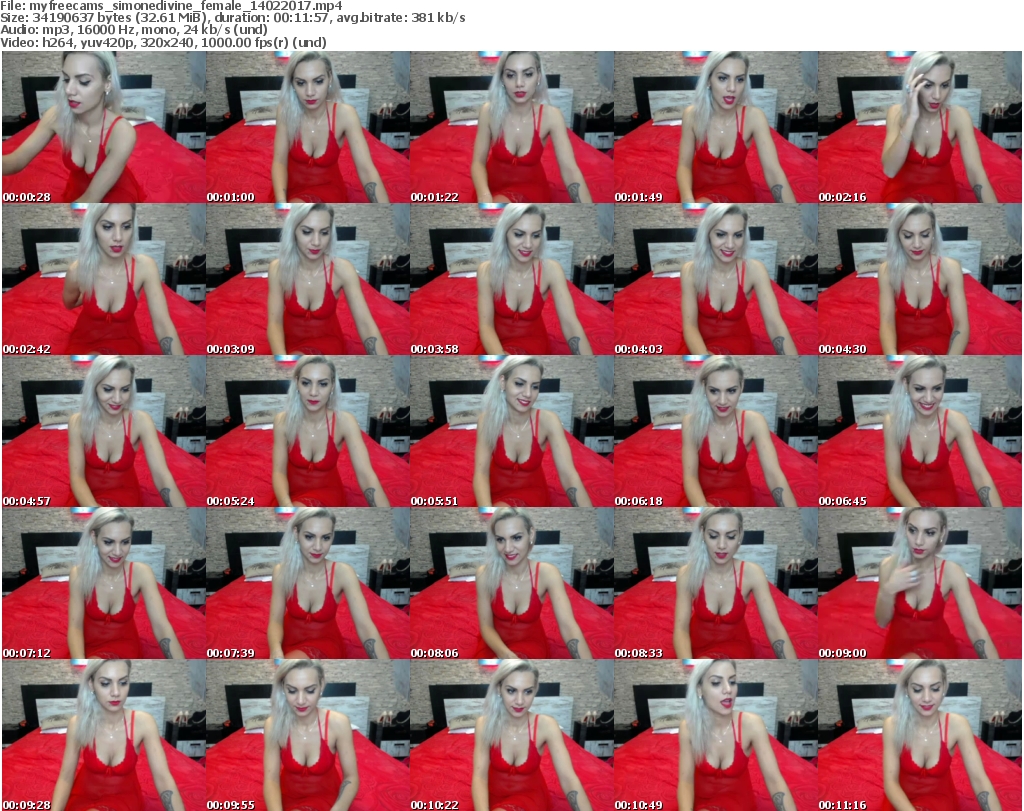
Task: Pick the thumbnail marked 00:07:12
Action: [104, 583]
